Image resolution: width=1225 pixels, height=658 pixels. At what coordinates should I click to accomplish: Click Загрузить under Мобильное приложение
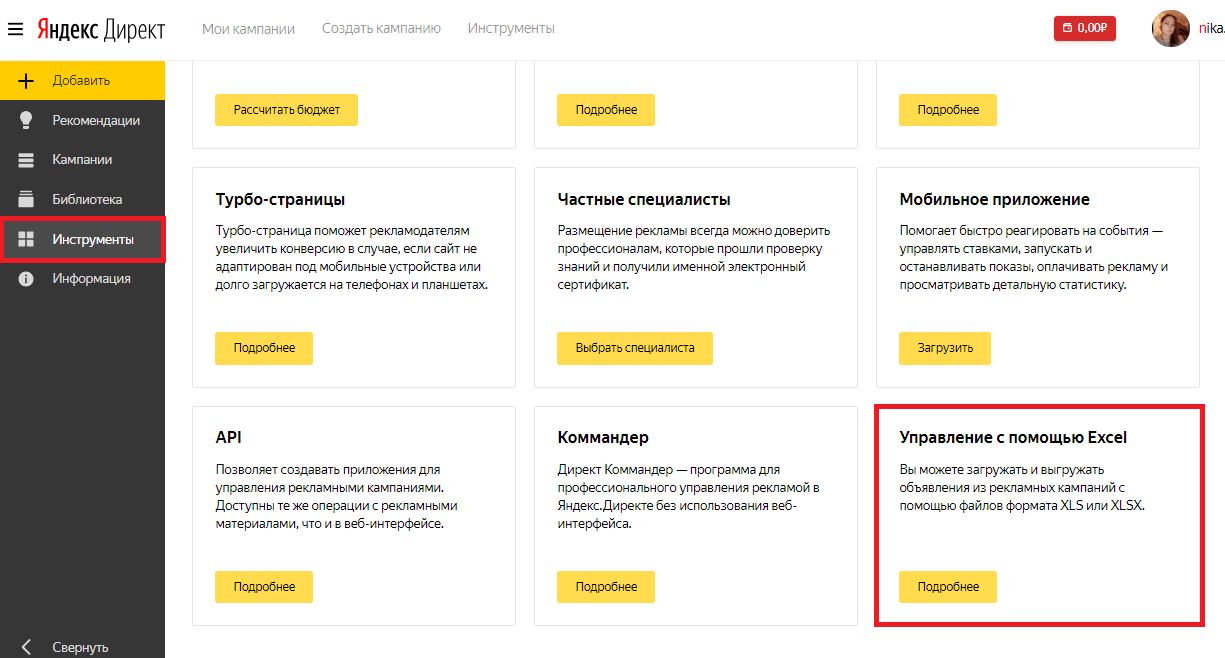944,348
